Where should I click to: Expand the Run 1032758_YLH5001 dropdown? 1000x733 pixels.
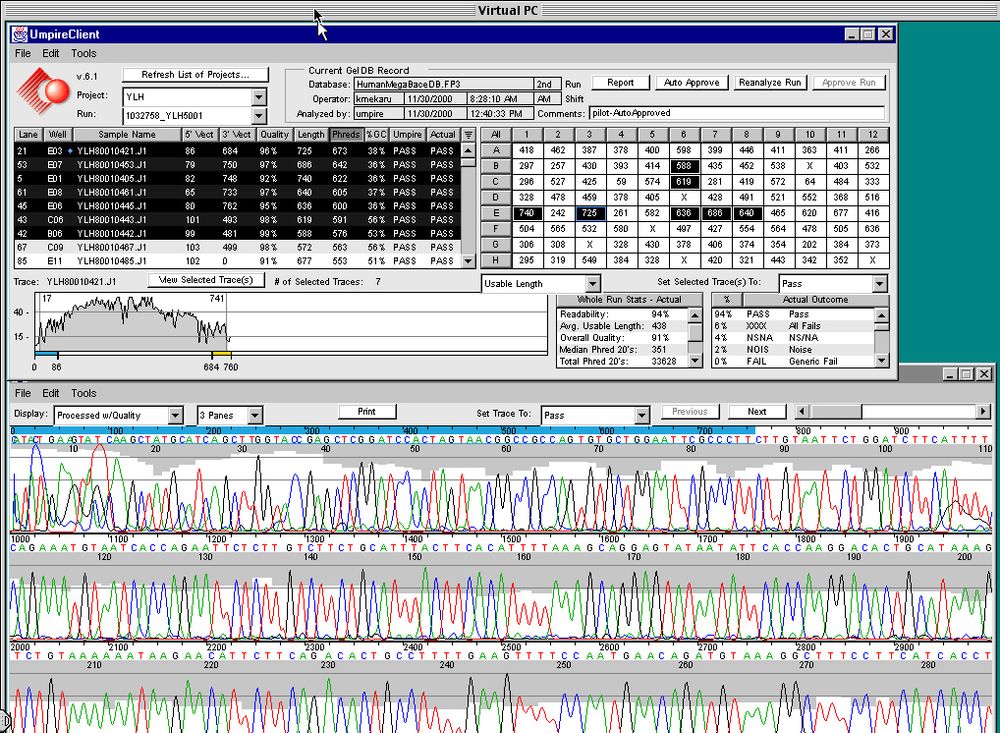tap(258, 115)
